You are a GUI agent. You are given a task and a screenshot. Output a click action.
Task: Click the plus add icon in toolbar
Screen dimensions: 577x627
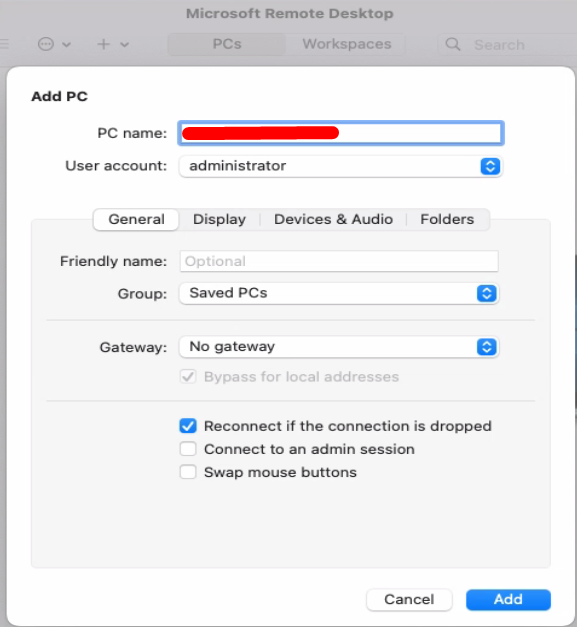click(x=104, y=44)
